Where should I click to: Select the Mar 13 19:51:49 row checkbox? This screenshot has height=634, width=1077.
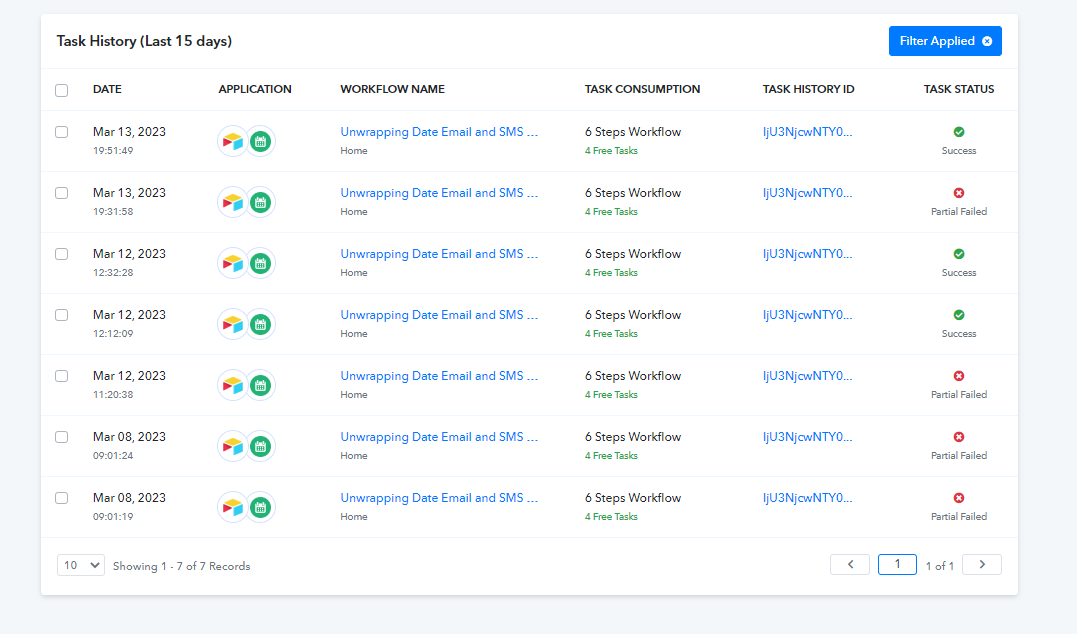[62, 132]
